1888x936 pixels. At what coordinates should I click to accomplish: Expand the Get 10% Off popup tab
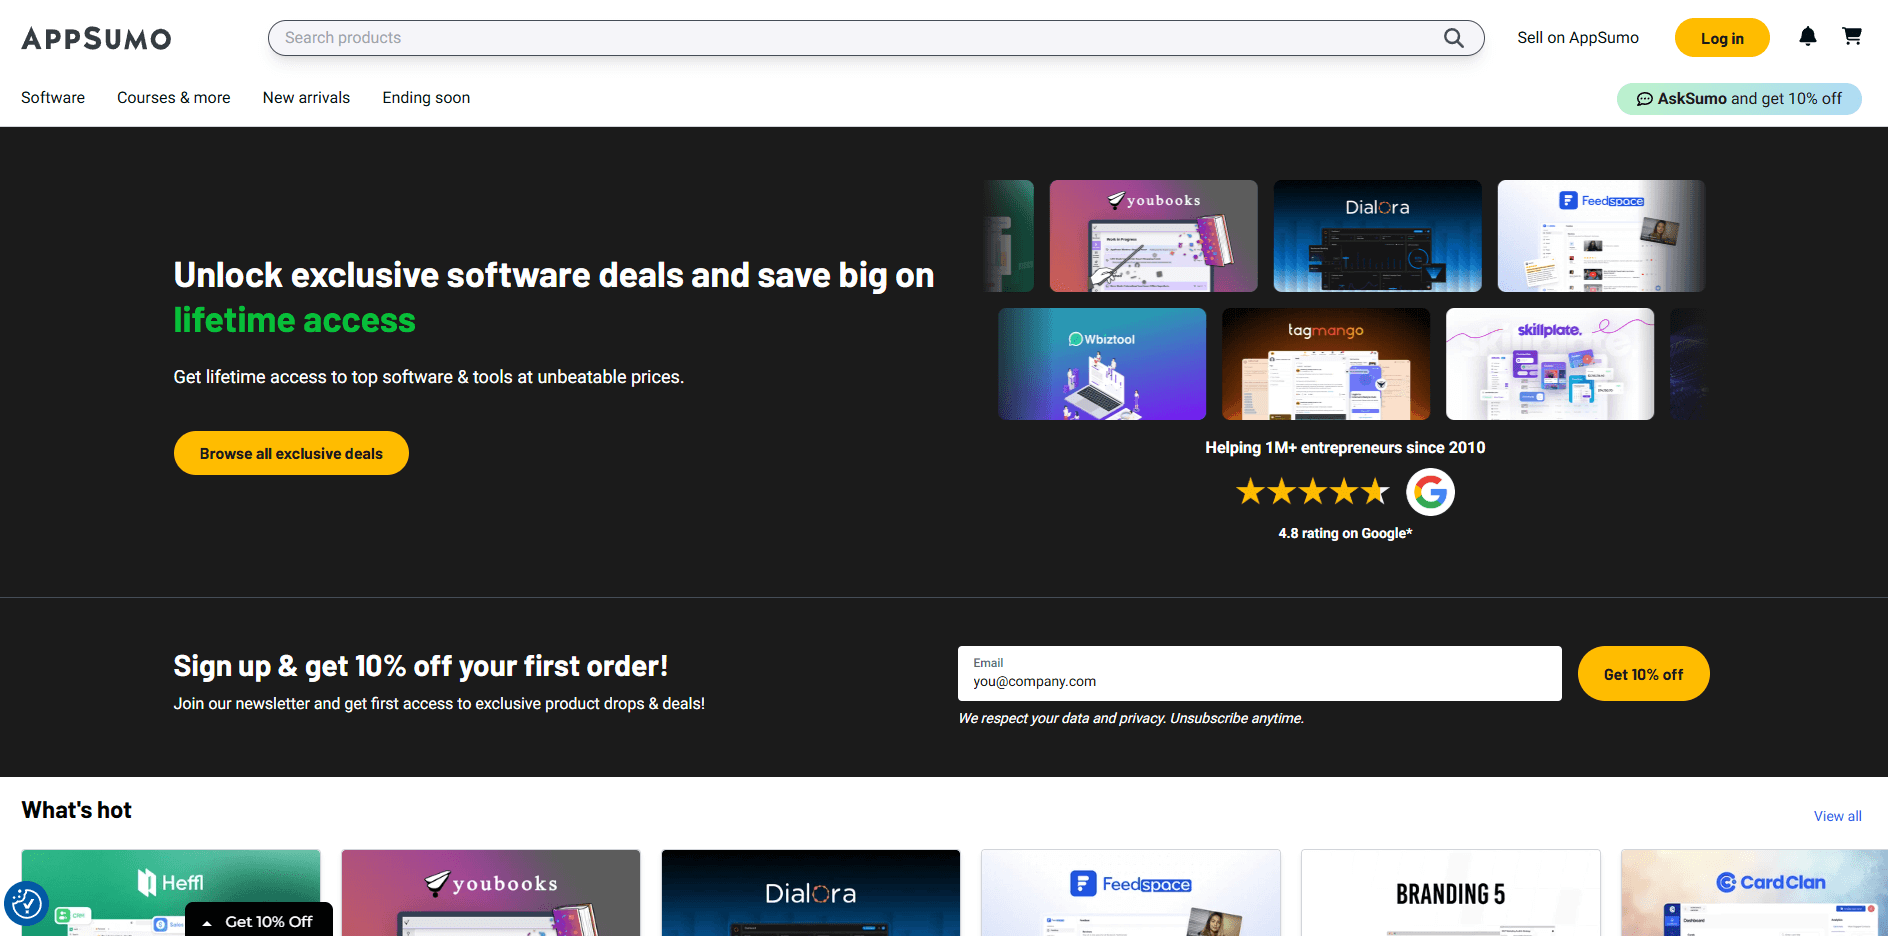(x=259, y=921)
